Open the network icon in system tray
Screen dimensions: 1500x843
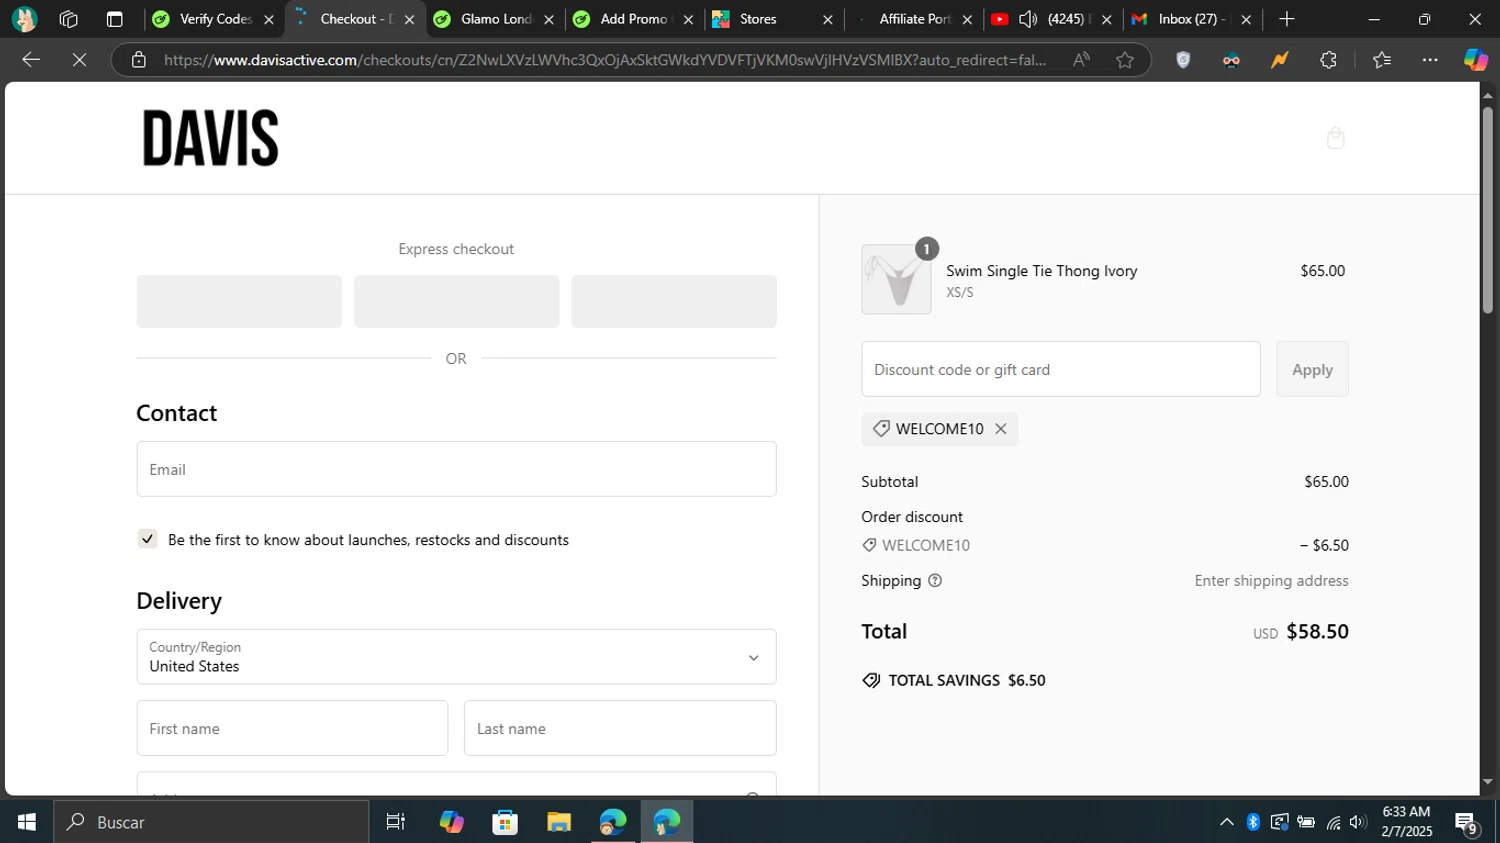pos(1333,822)
